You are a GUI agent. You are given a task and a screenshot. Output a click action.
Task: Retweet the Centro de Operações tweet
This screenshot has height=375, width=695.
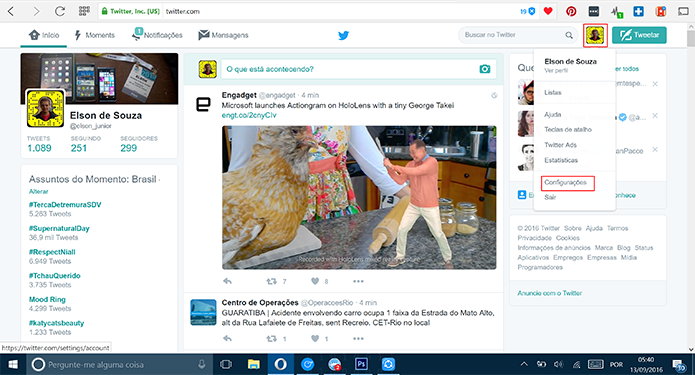tap(271, 339)
